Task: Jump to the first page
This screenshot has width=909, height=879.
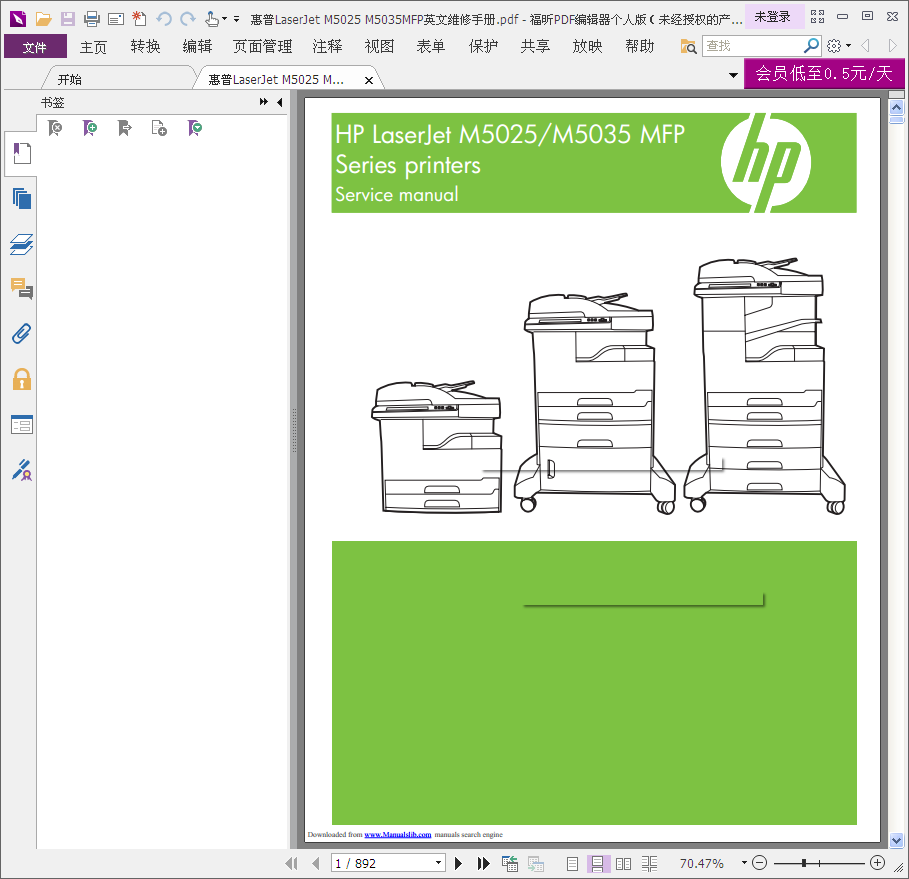Action: point(292,863)
